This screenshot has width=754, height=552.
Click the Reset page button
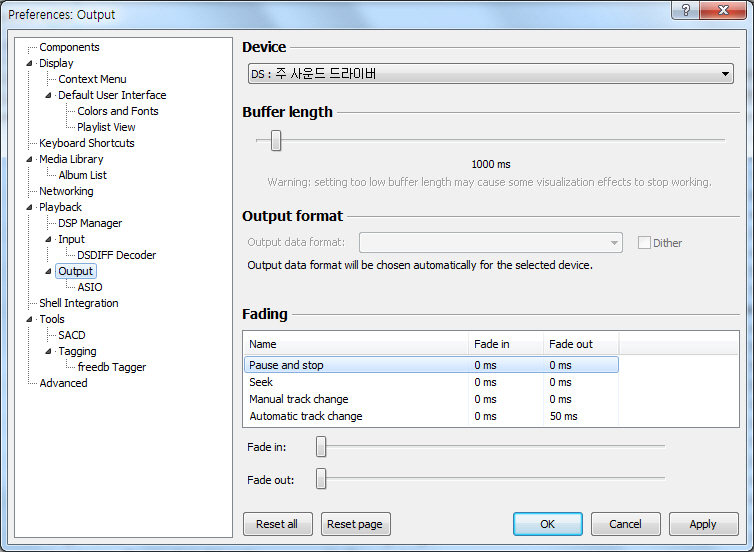pyautogui.click(x=355, y=524)
